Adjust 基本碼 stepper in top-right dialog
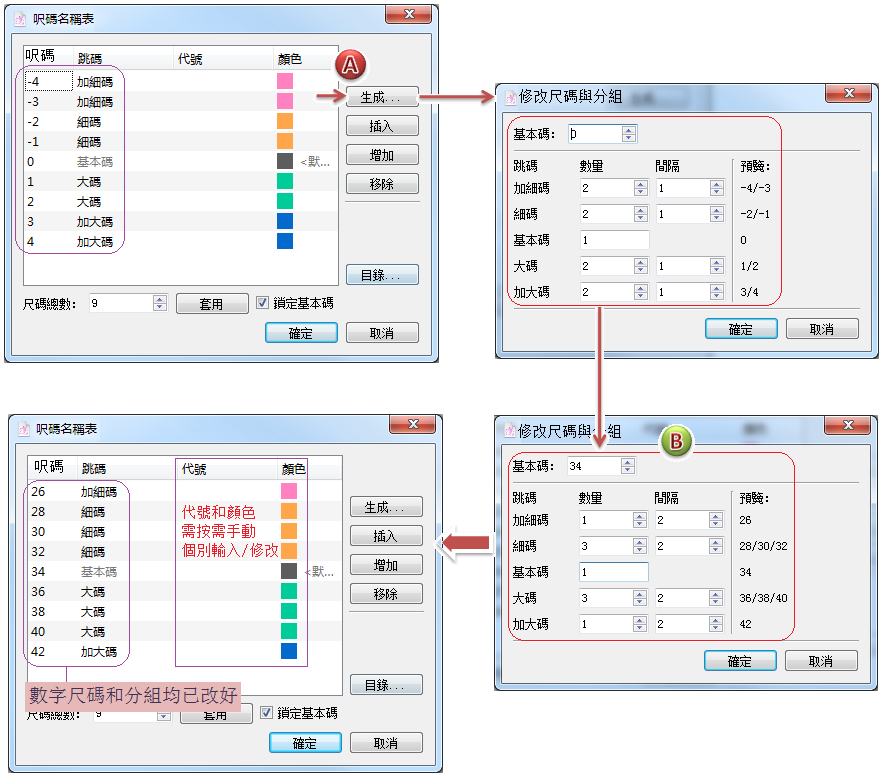 628,134
